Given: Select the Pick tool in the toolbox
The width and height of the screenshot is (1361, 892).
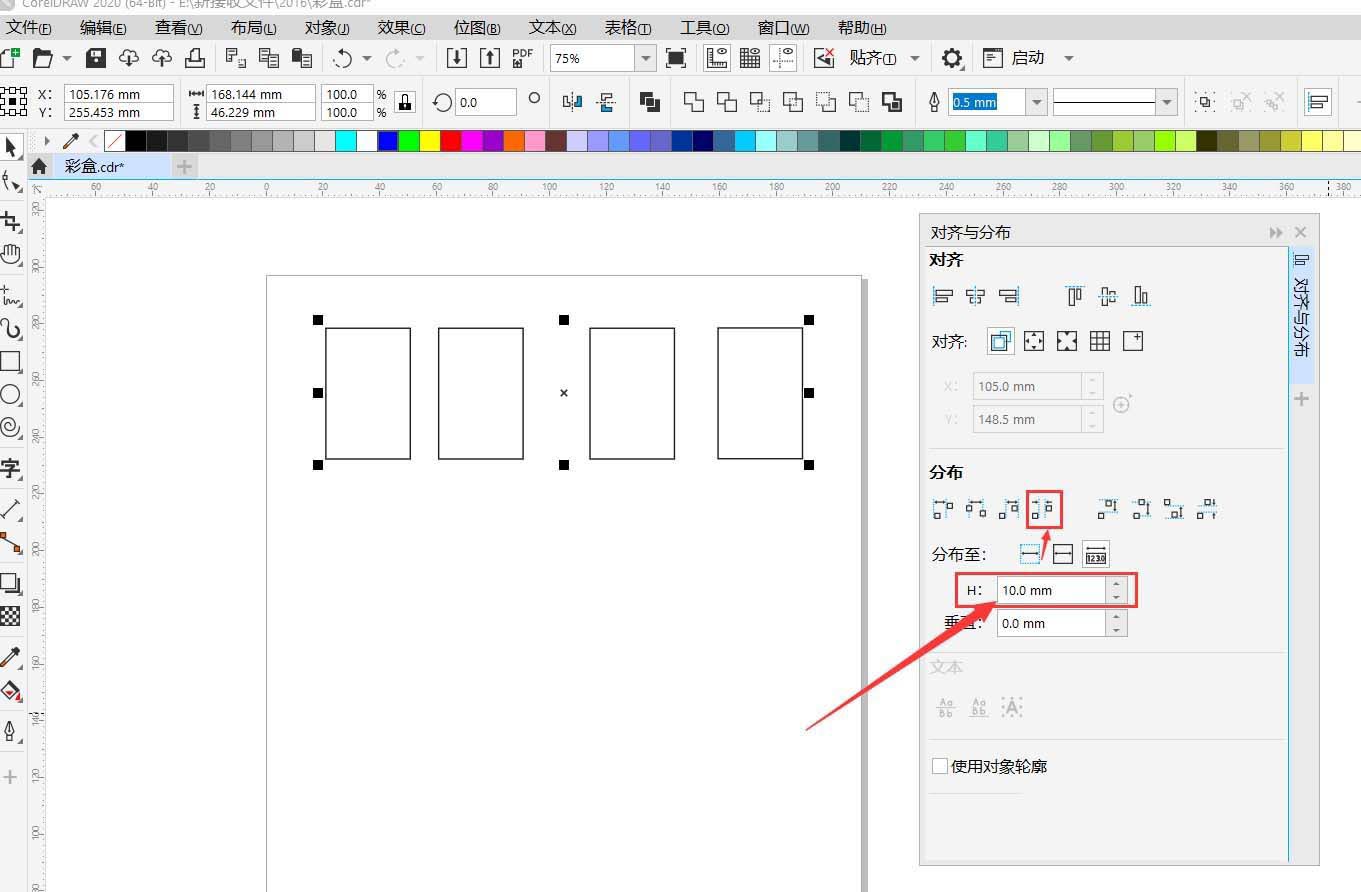Looking at the screenshot, I should pyautogui.click(x=13, y=146).
